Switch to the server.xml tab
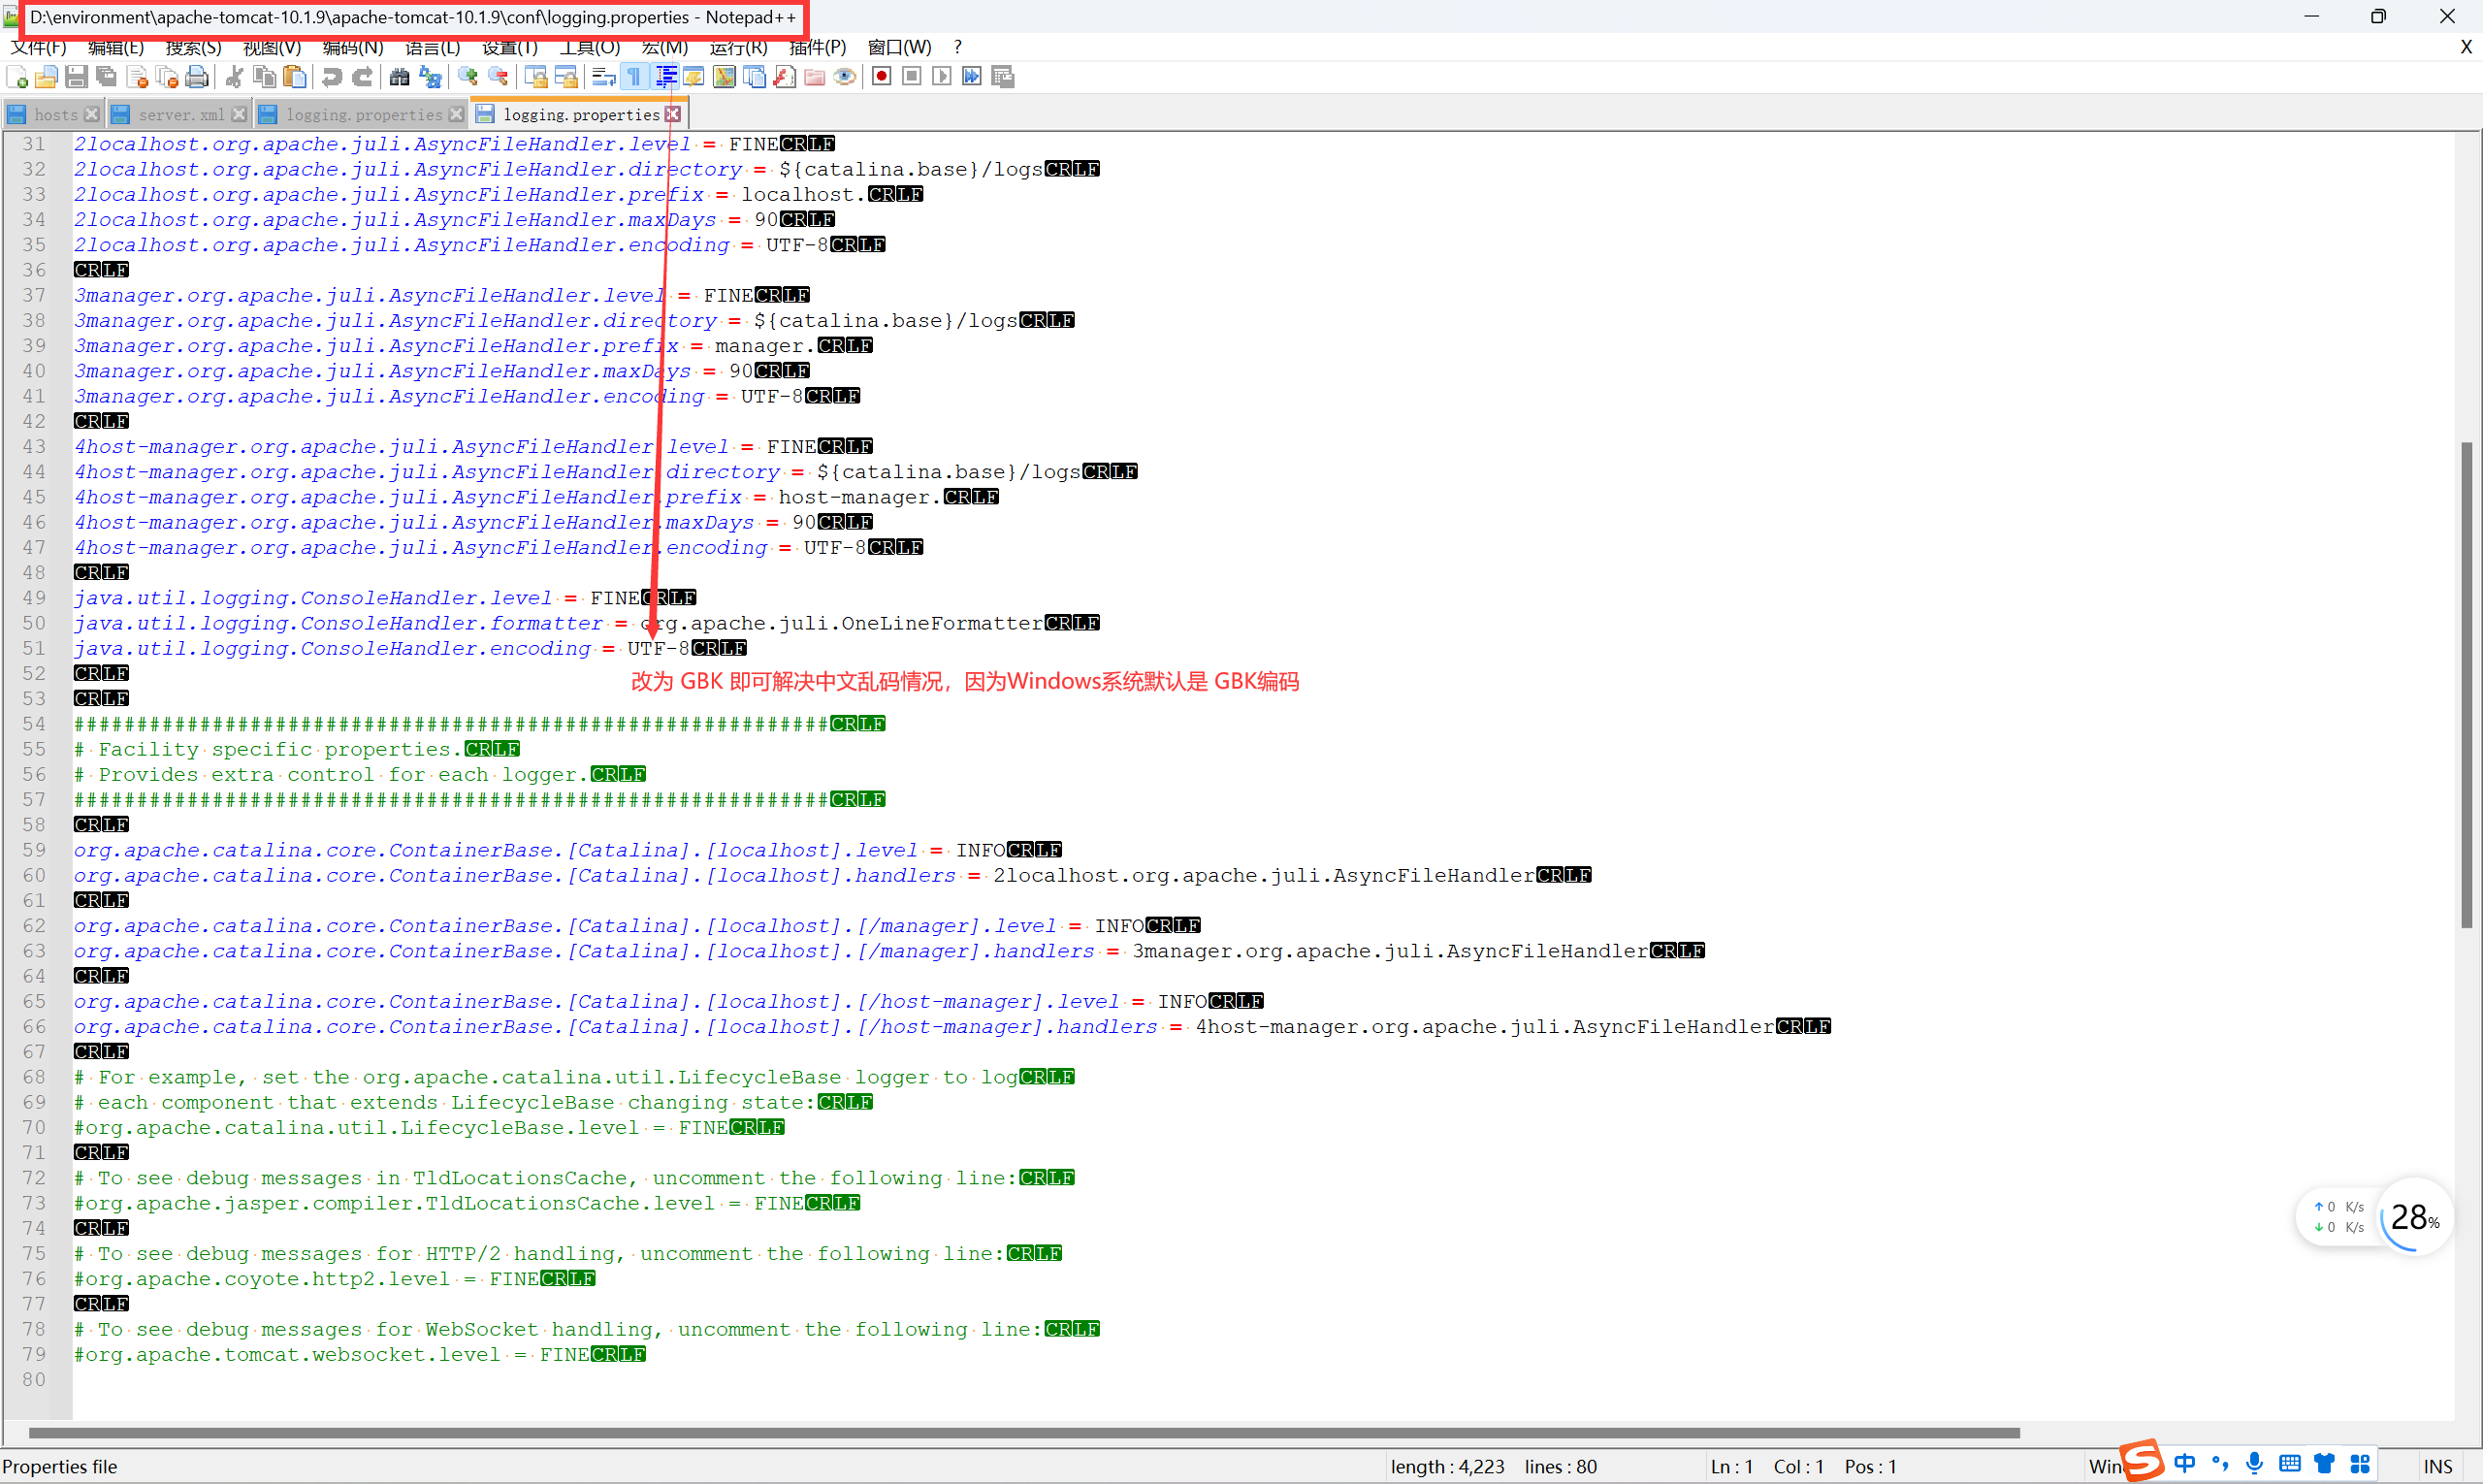Screen dimensions: 2483x1484 tap(181, 115)
